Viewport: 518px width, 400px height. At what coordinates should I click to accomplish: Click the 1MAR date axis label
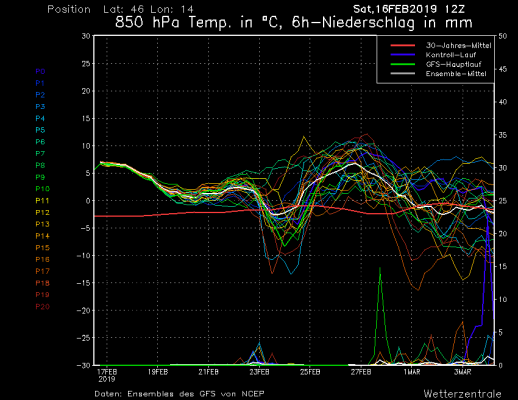pos(412,372)
